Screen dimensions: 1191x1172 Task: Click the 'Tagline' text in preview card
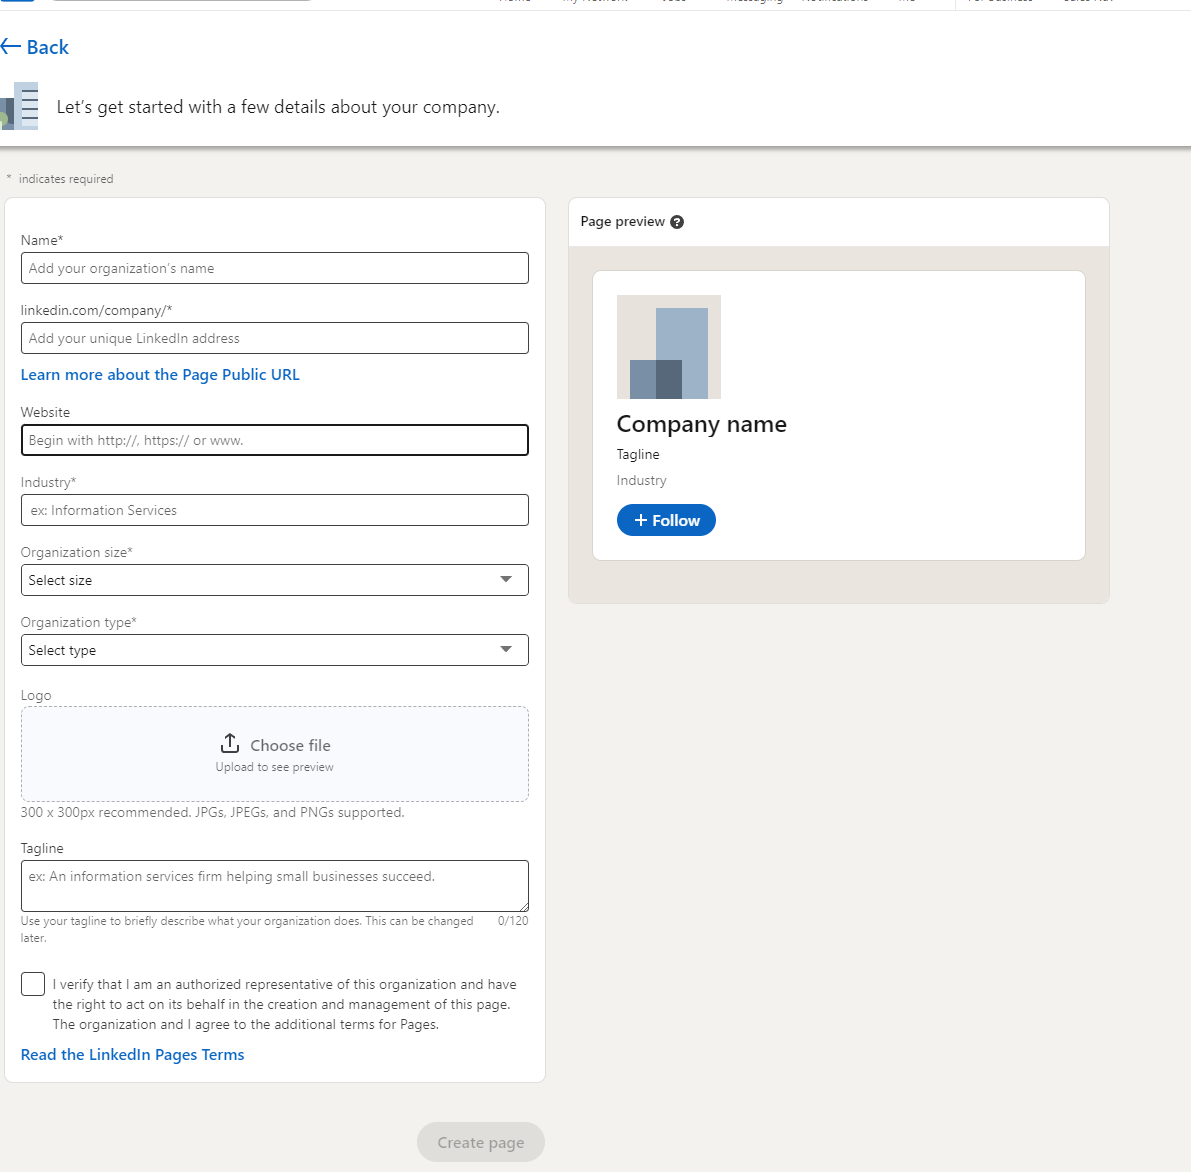638,454
